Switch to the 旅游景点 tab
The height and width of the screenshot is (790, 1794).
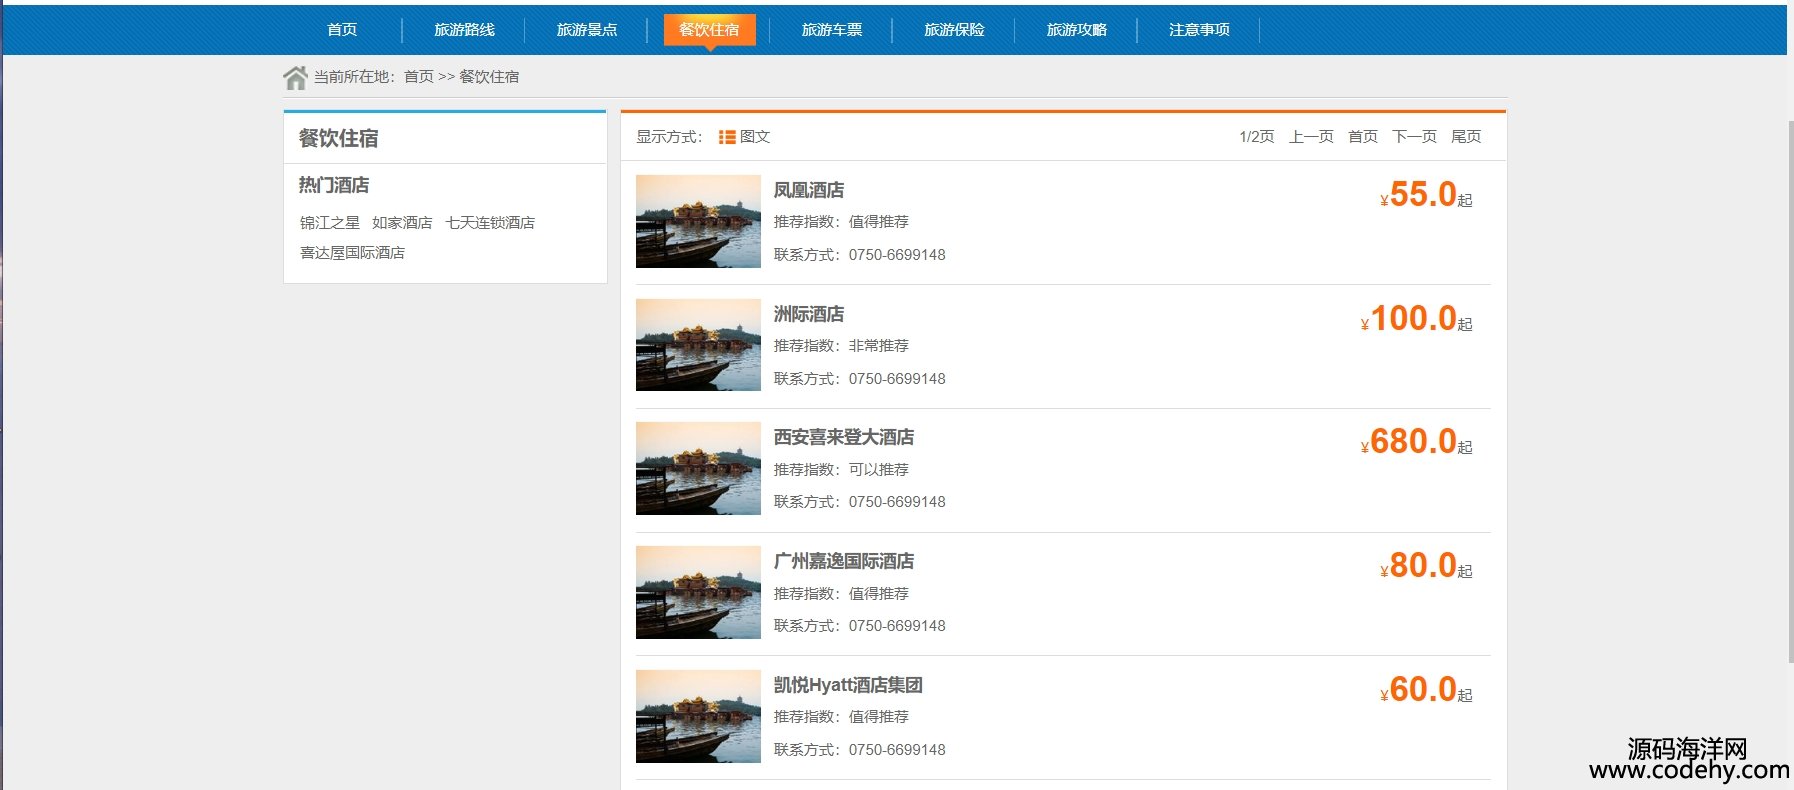[x=587, y=30]
